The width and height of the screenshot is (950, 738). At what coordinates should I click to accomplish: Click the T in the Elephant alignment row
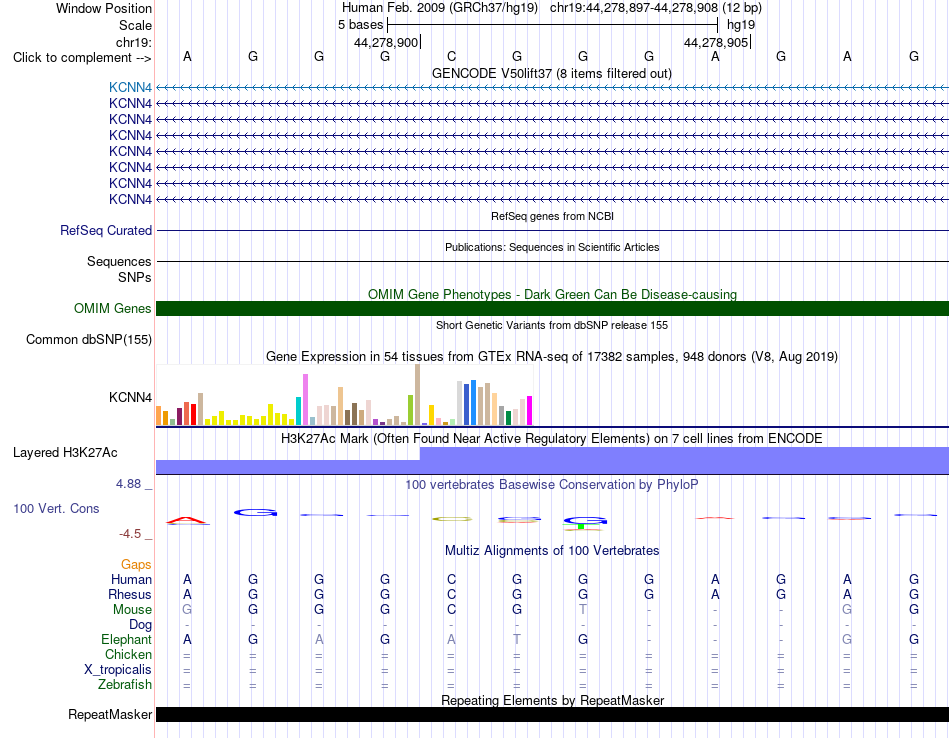click(x=517, y=639)
